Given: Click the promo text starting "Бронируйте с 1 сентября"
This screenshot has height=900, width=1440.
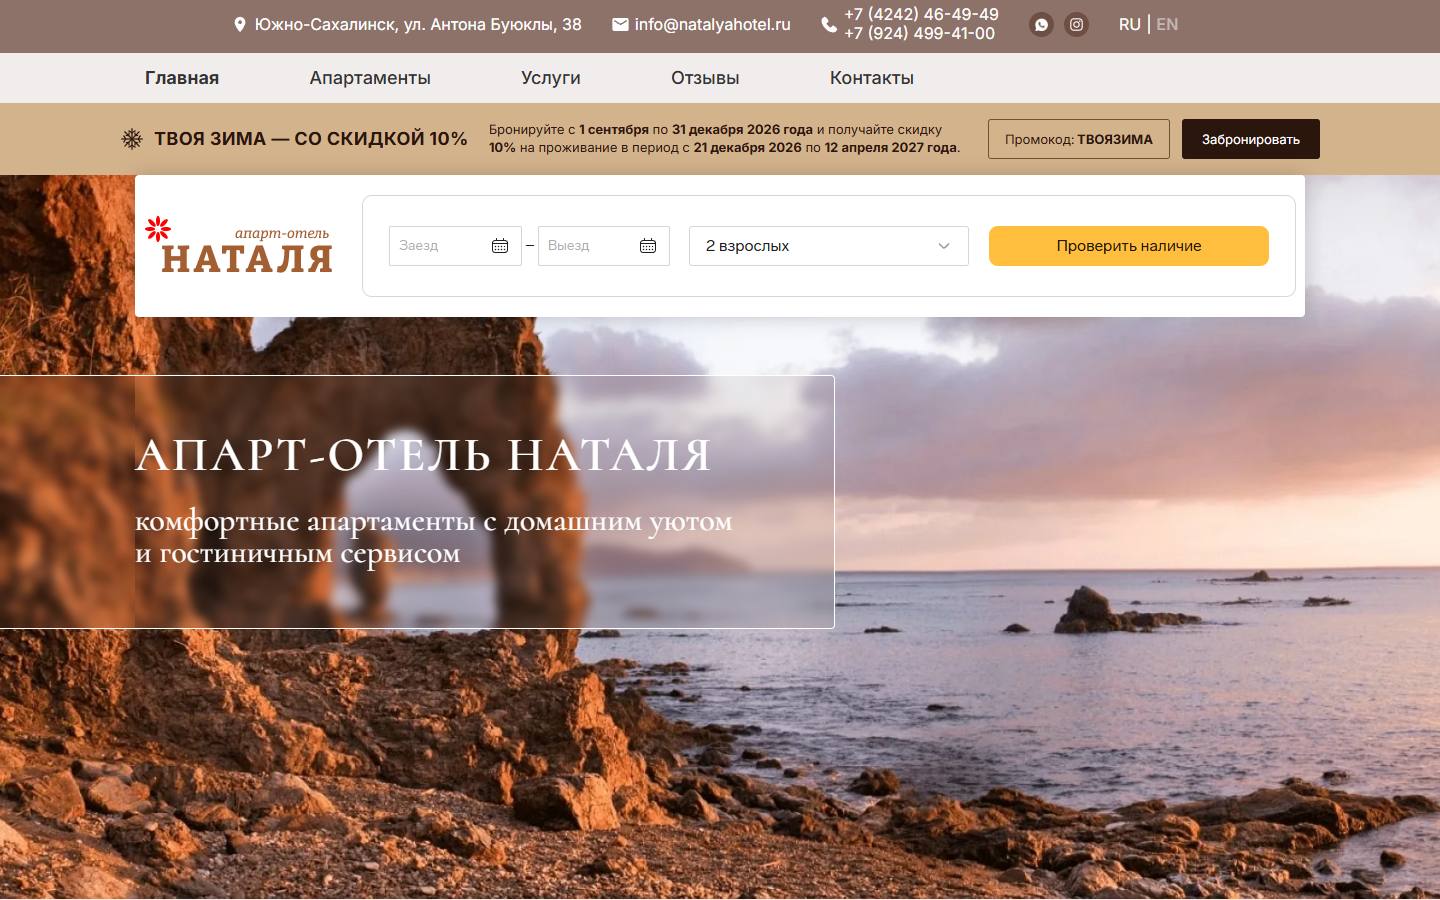Looking at the screenshot, I should coord(724,139).
